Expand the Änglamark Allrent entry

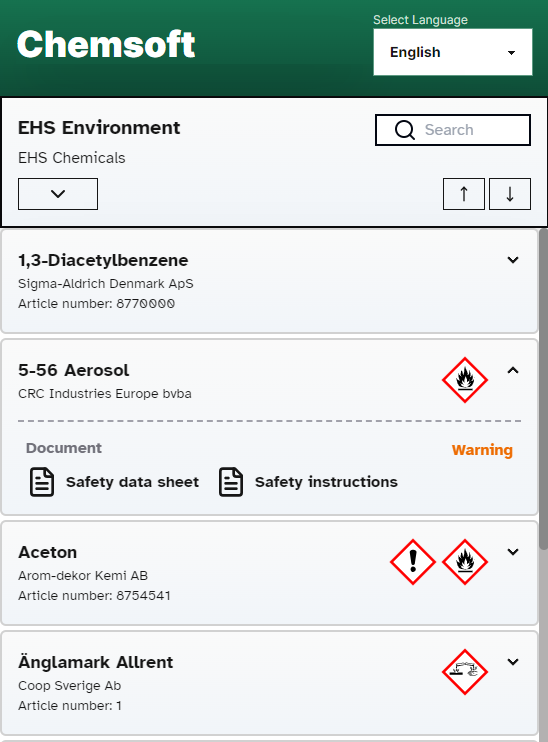513,662
